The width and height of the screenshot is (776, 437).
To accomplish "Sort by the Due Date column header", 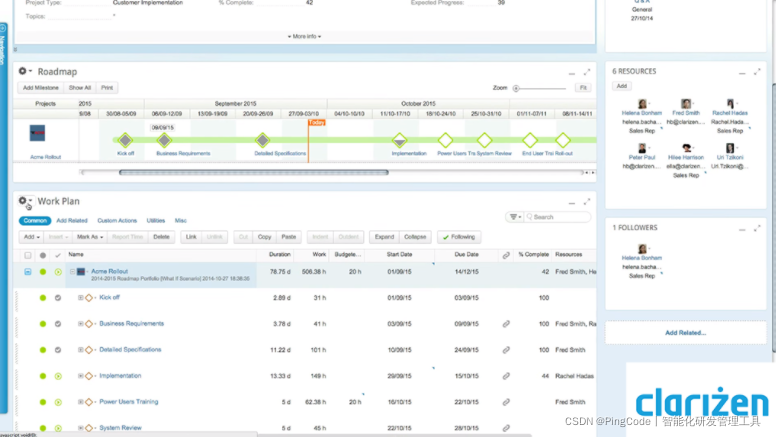I will pos(466,254).
